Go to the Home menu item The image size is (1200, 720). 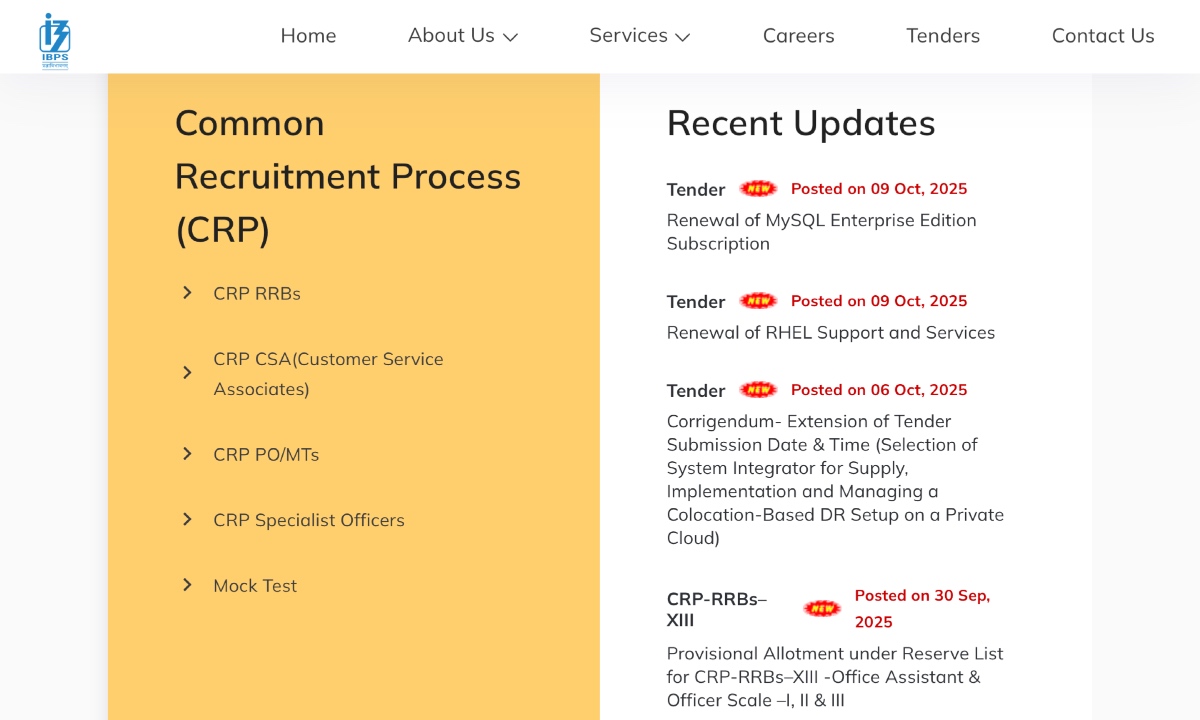[308, 36]
